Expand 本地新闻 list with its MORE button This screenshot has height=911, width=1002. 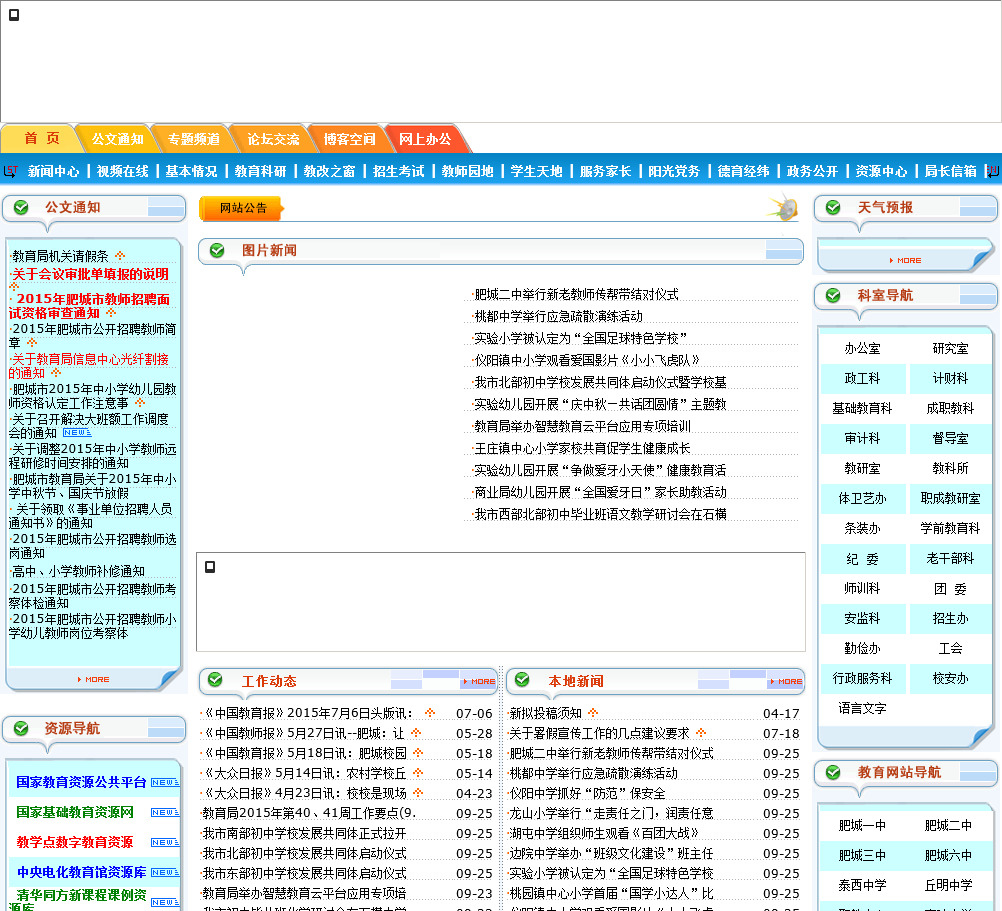[785, 681]
